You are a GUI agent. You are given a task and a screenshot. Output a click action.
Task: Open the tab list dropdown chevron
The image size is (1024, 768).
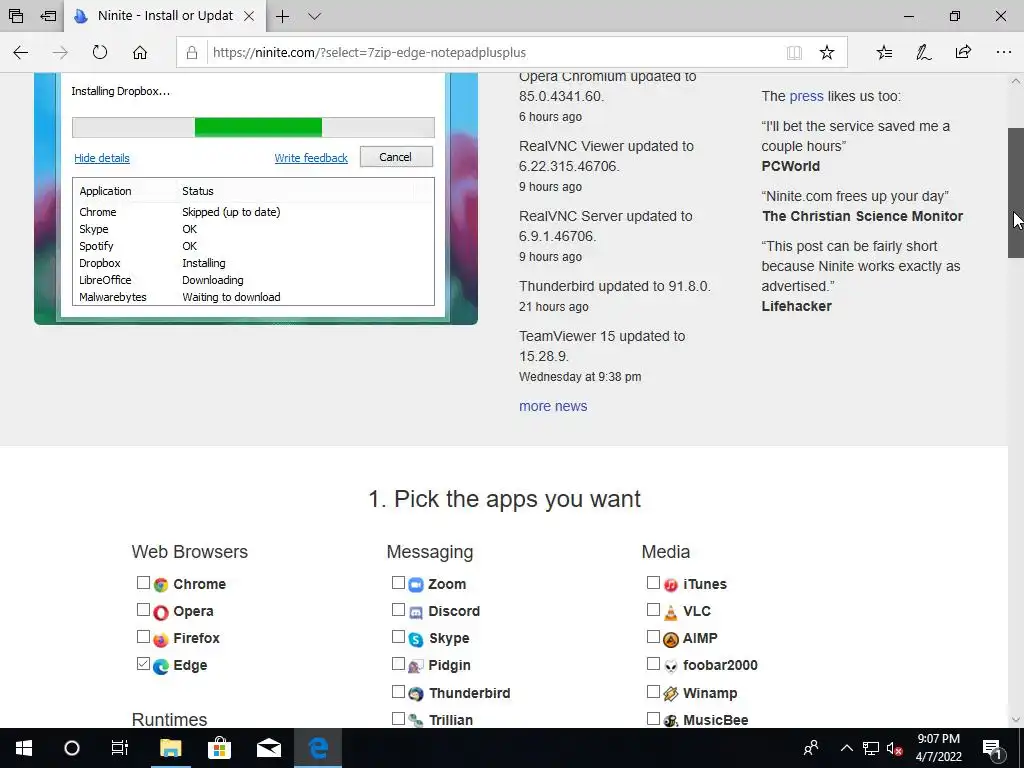(314, 16)
